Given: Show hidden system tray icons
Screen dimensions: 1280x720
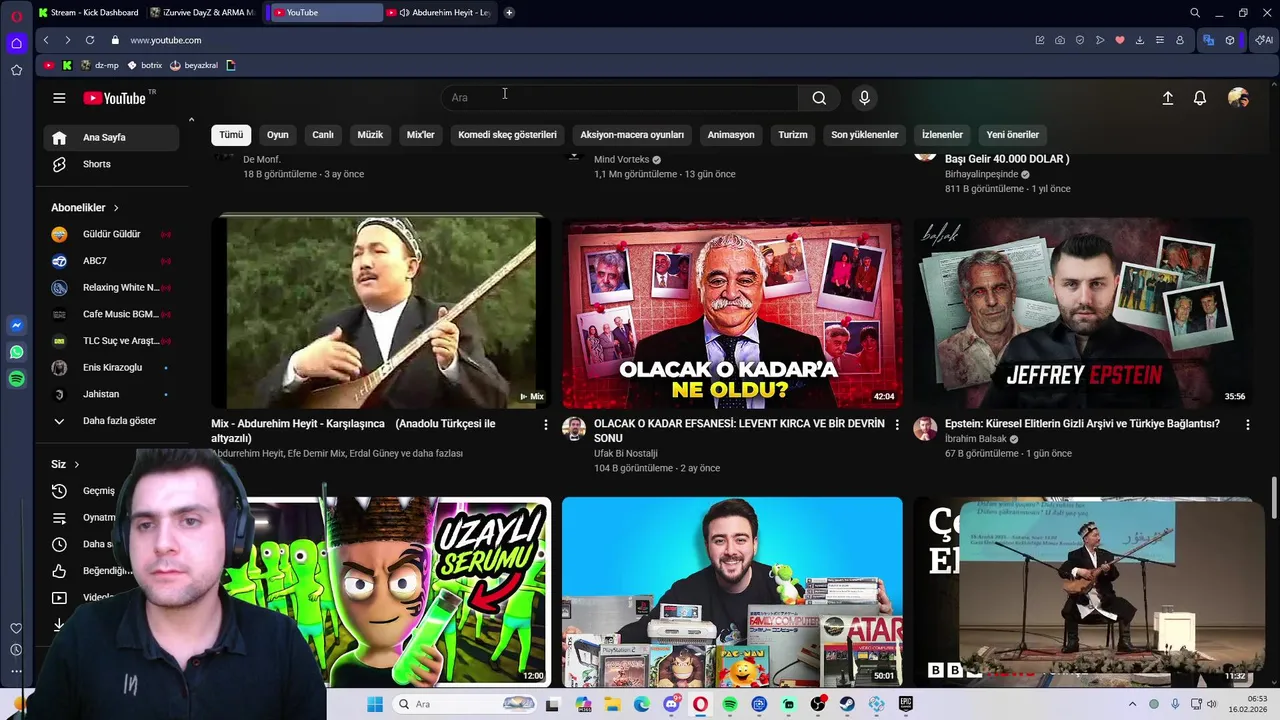Looking at the screenshot, I should (x=1132, y=704).
